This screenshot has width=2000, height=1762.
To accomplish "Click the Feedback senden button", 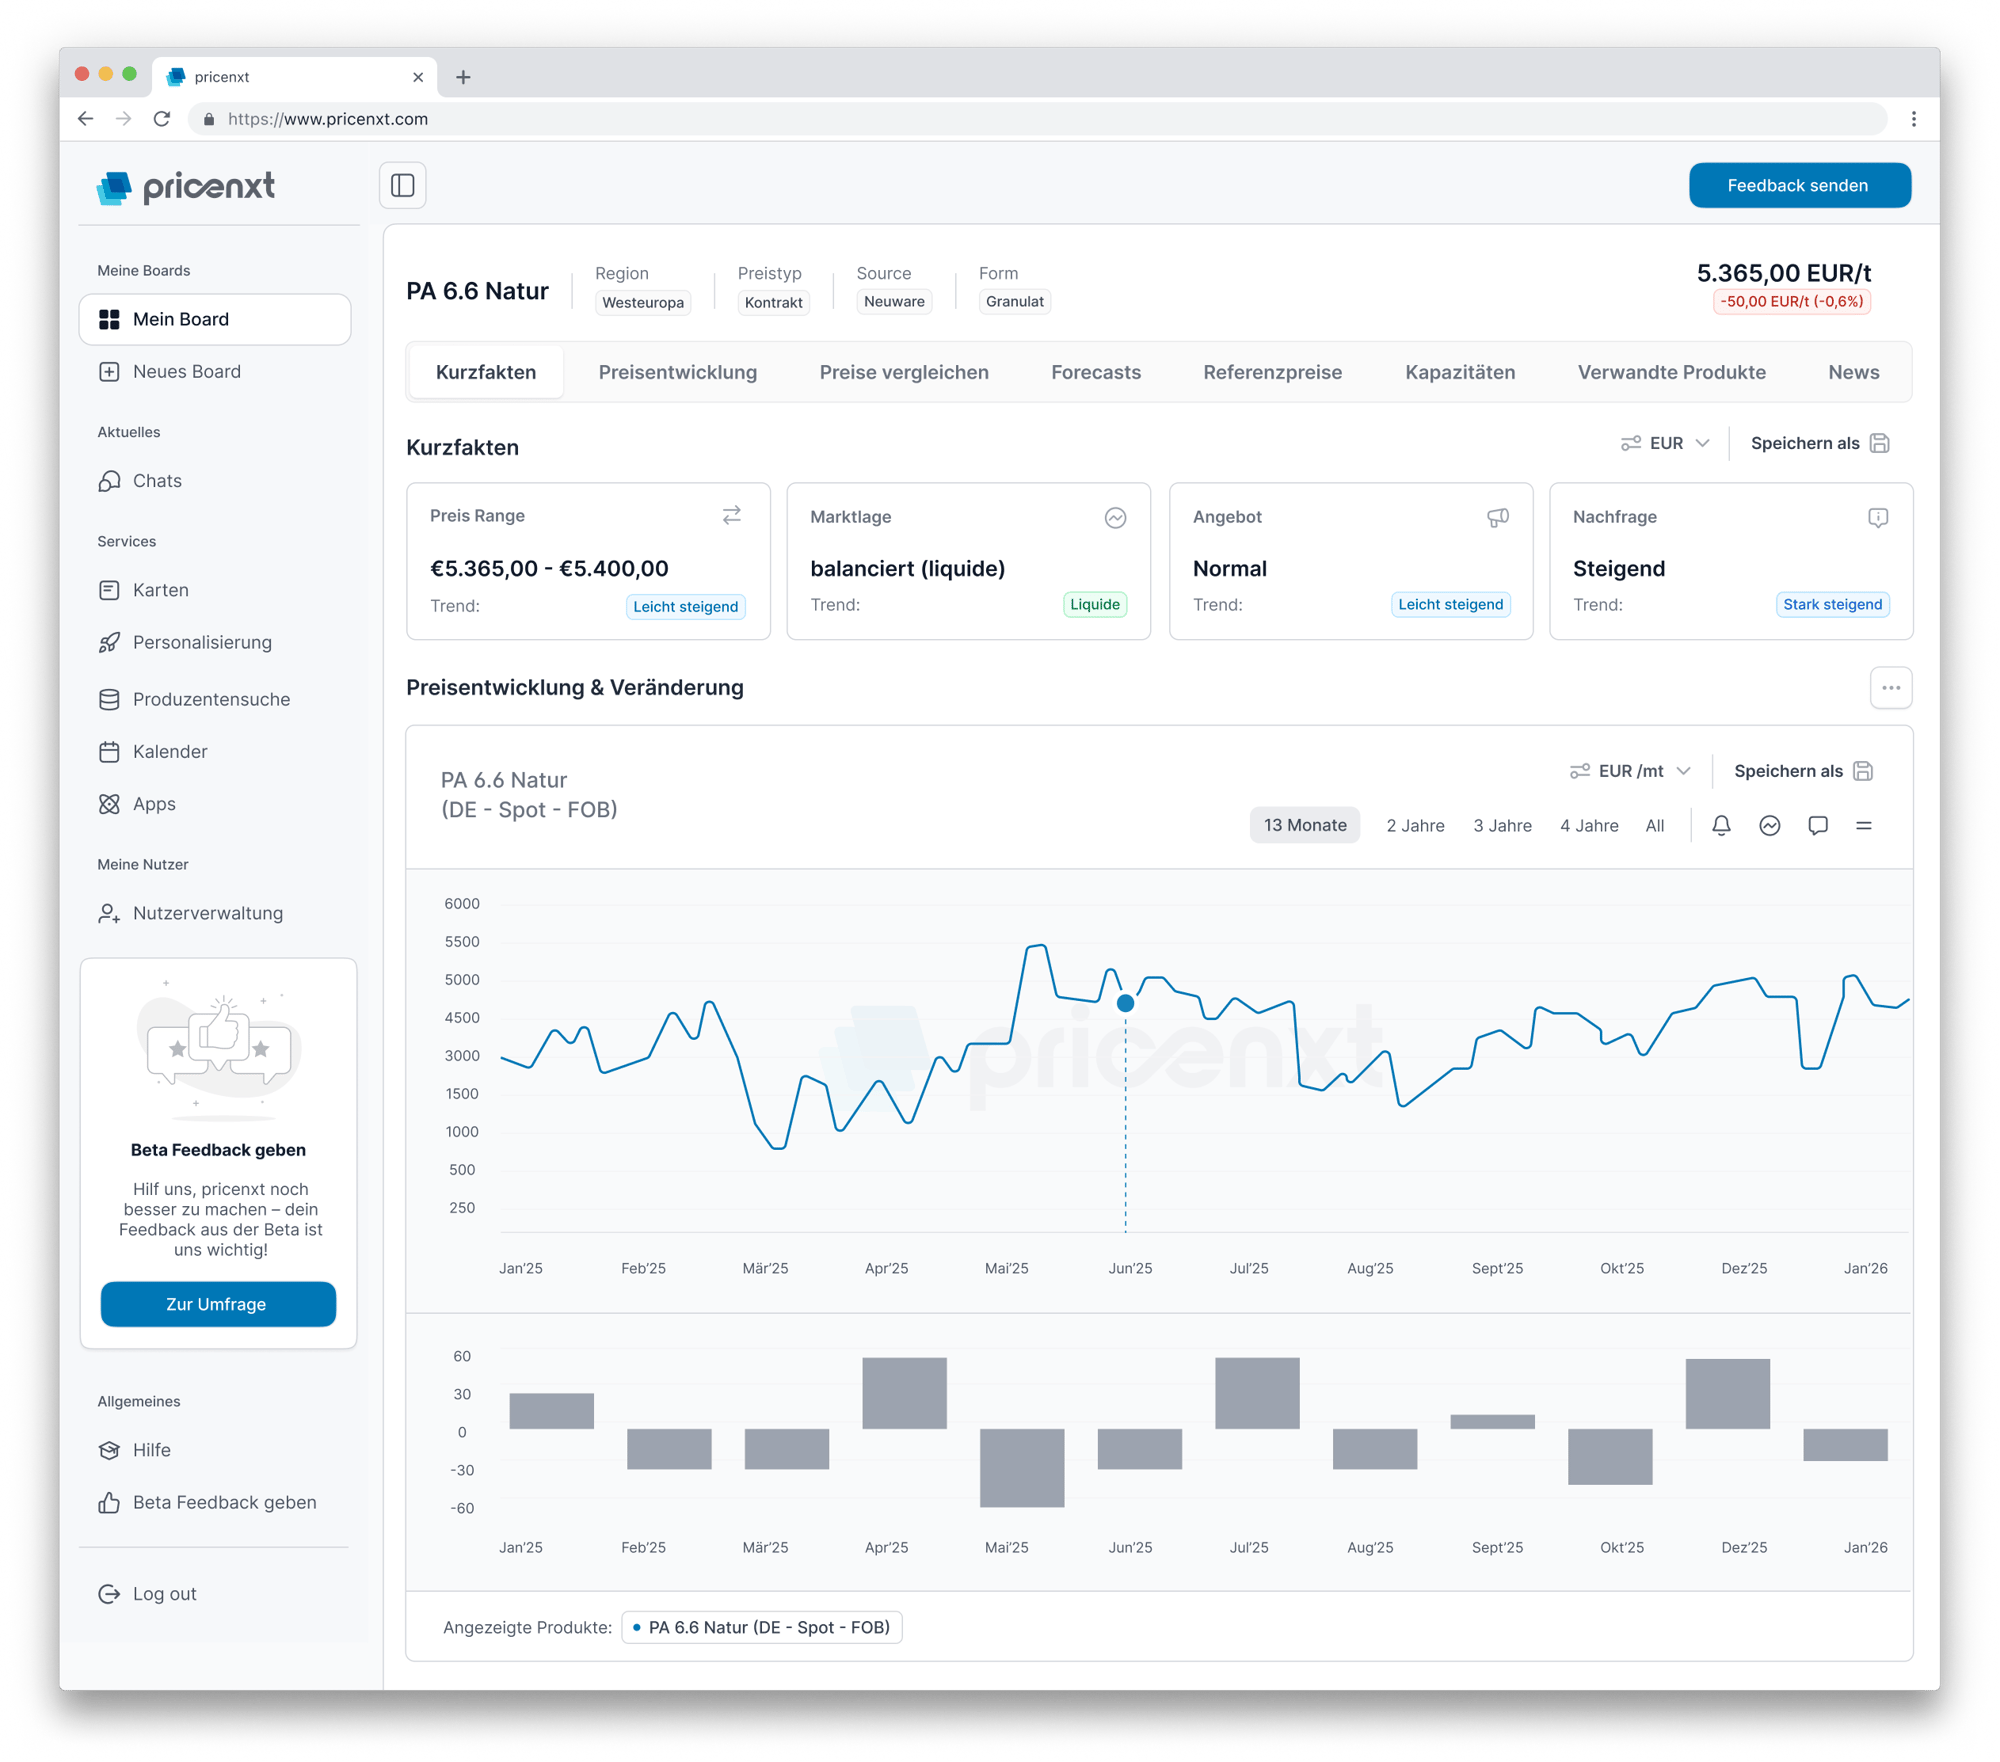I will 1798,185.
